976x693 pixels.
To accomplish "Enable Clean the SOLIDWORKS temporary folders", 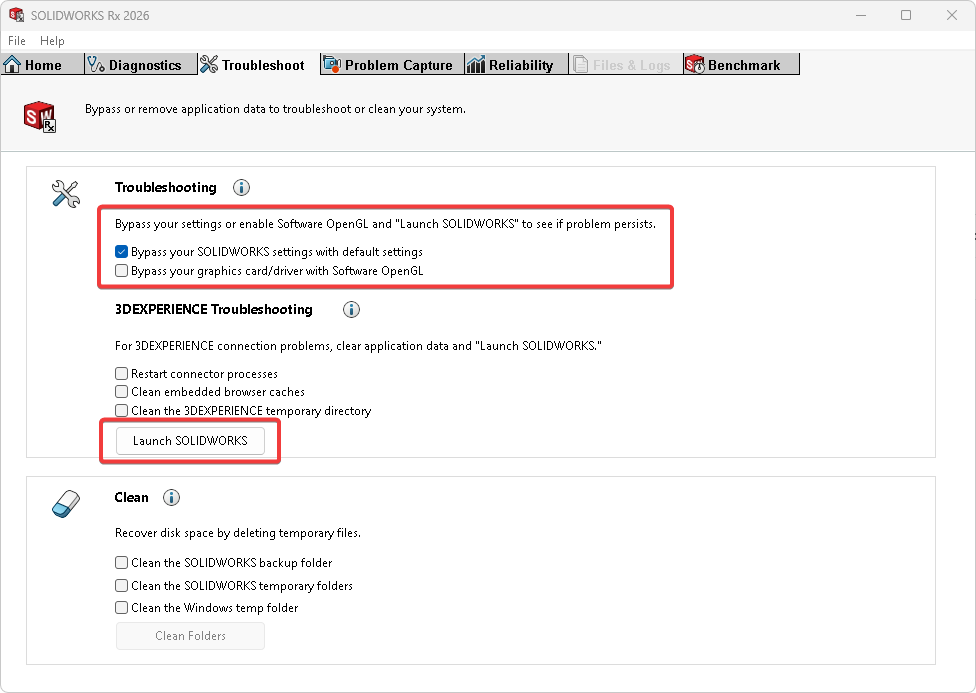I will 121,585.
